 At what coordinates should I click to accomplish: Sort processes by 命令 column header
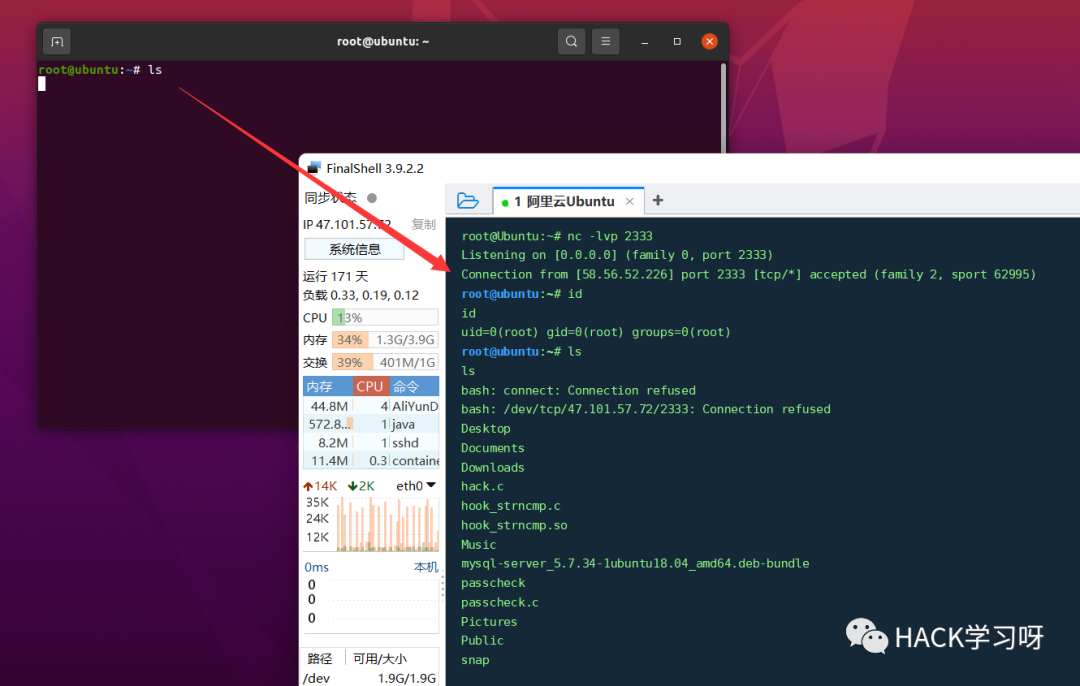(414, 386)
